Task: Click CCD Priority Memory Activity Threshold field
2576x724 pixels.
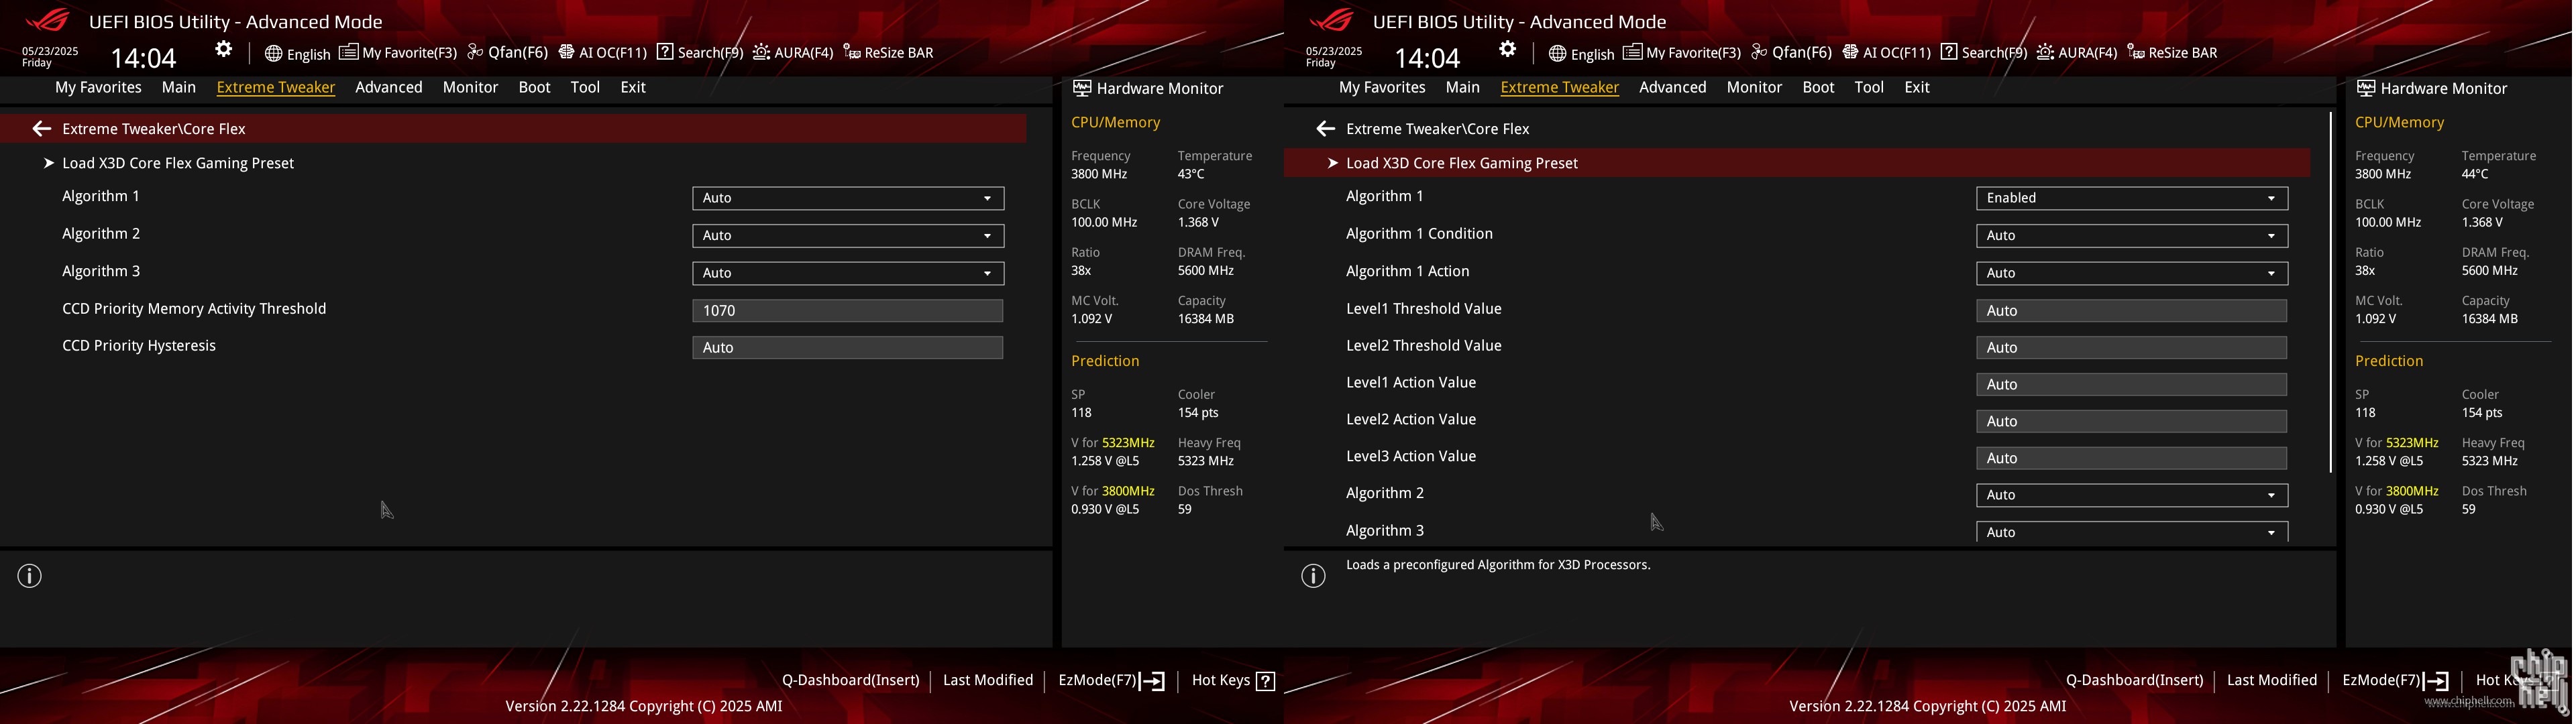Action: click(x=848, y=311)
